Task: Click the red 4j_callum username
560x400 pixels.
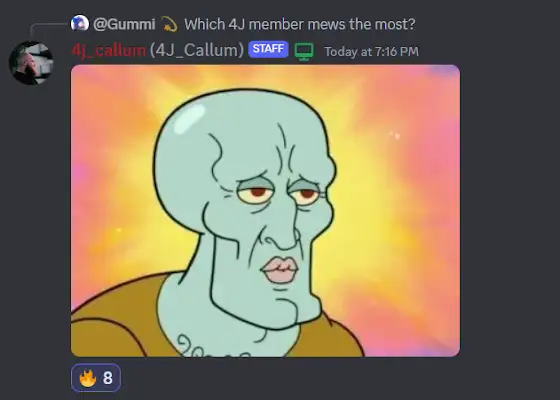Action: click(x=109, y=50)
